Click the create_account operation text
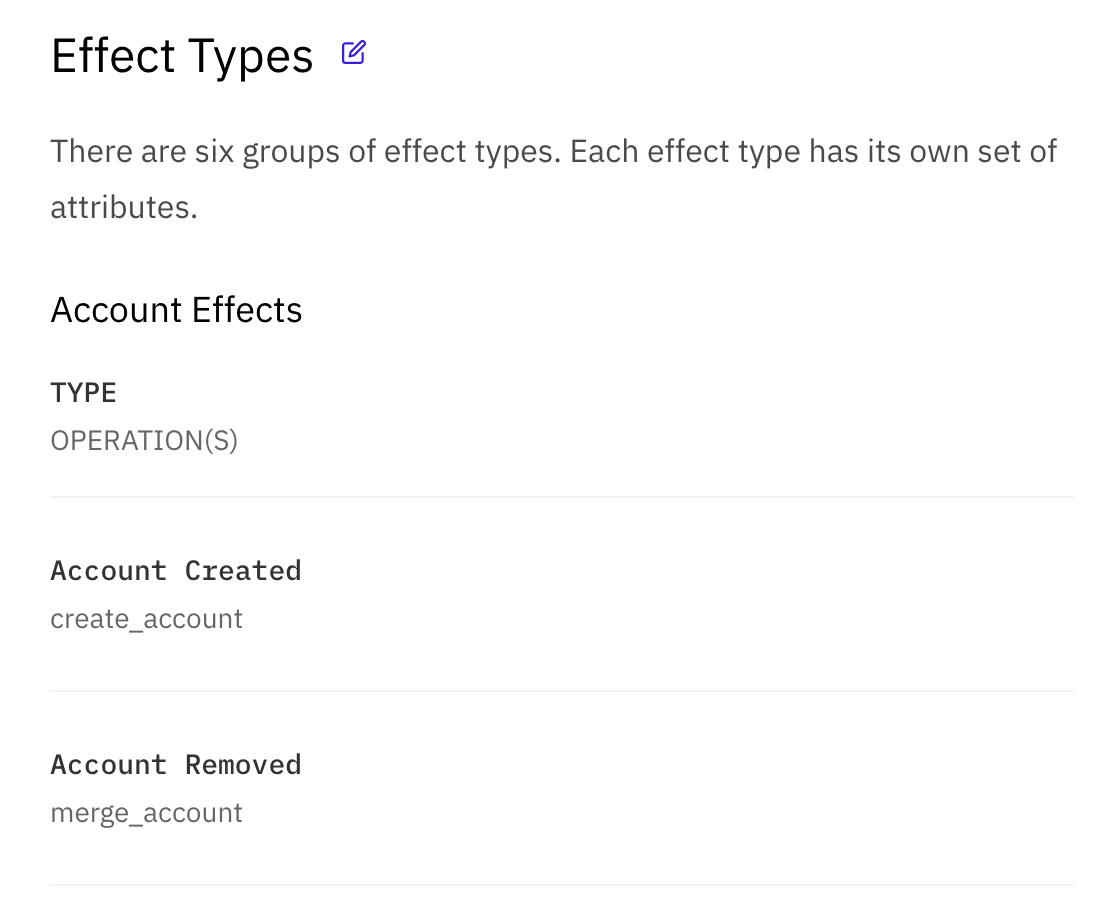This screenshot has width=1110, height=904. (x=146, y=619)
